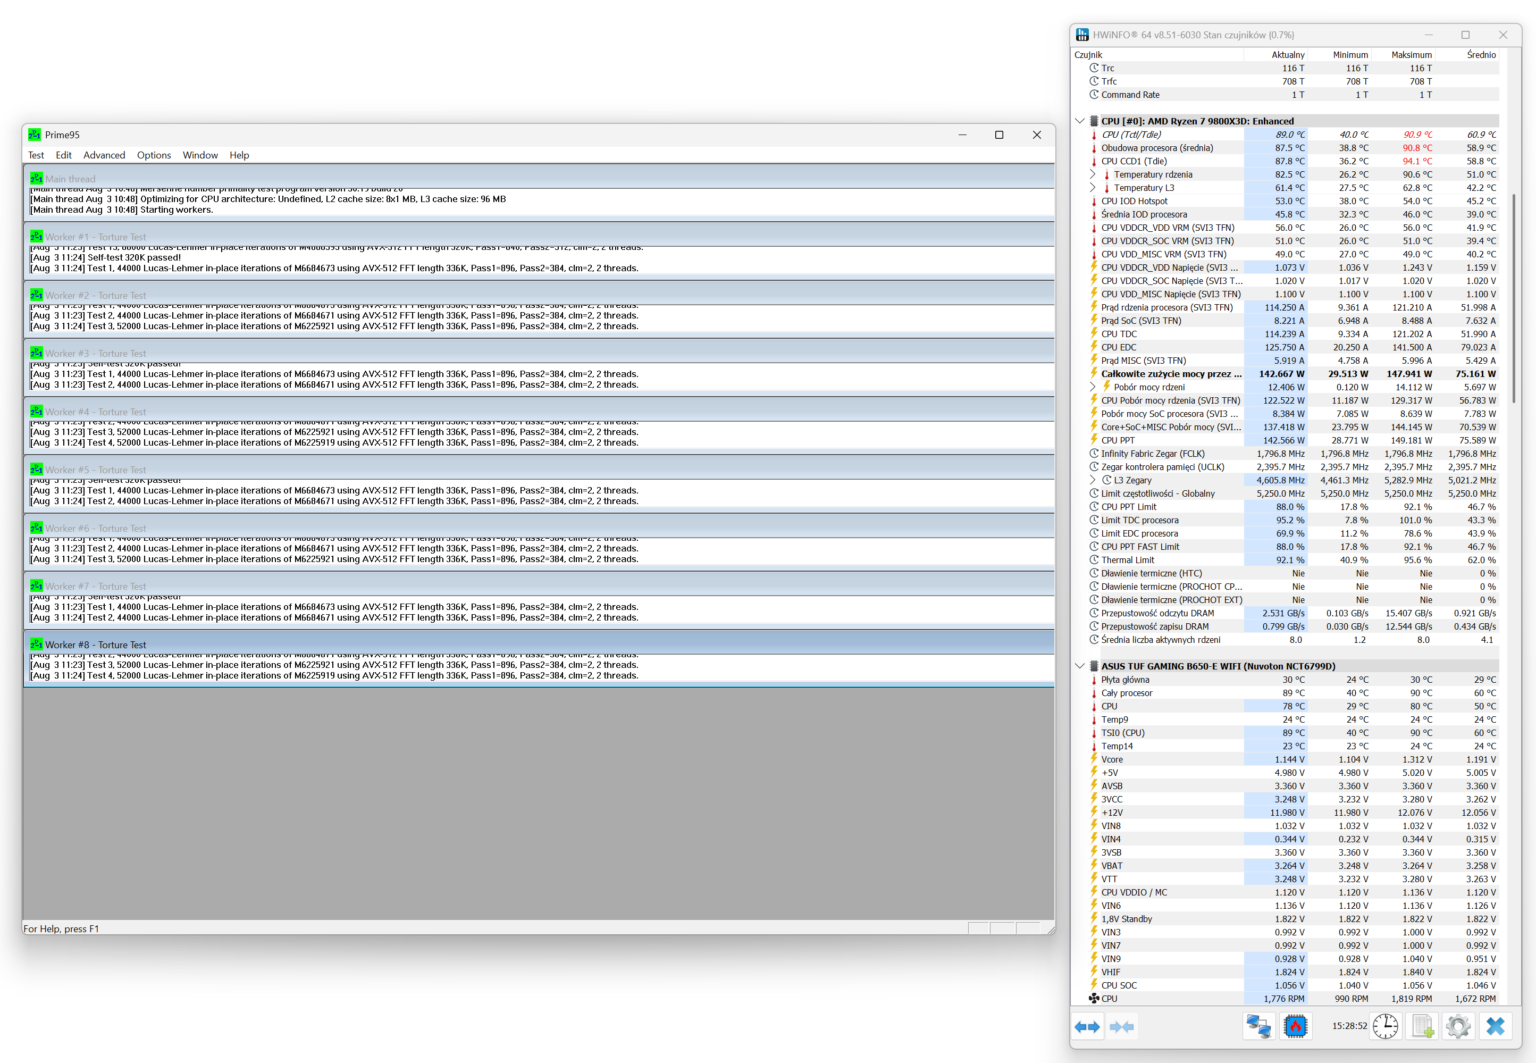This screenshot has width=1536, height=1063.
Task: Expand the Temperatury rdzenia subgroup
Action: 1093,175
